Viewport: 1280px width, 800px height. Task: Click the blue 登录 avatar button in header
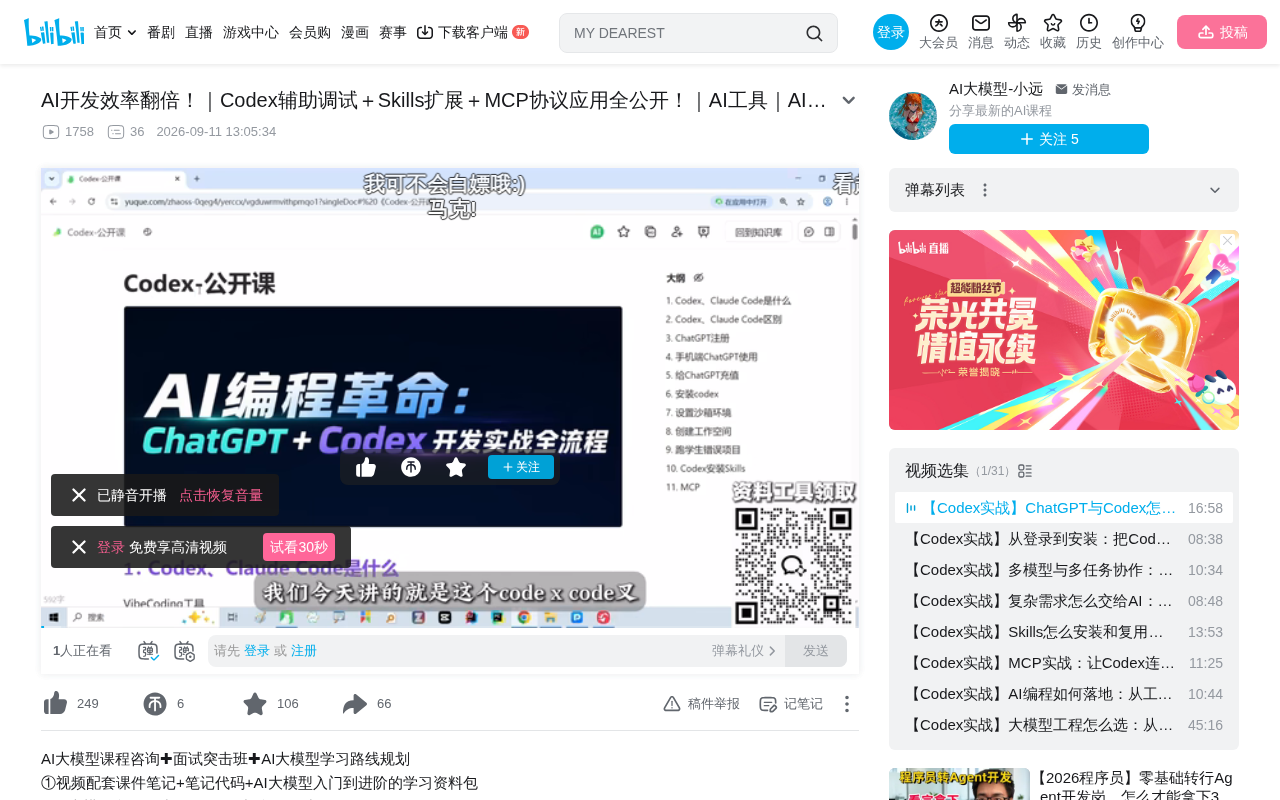(x=891, y=32)
